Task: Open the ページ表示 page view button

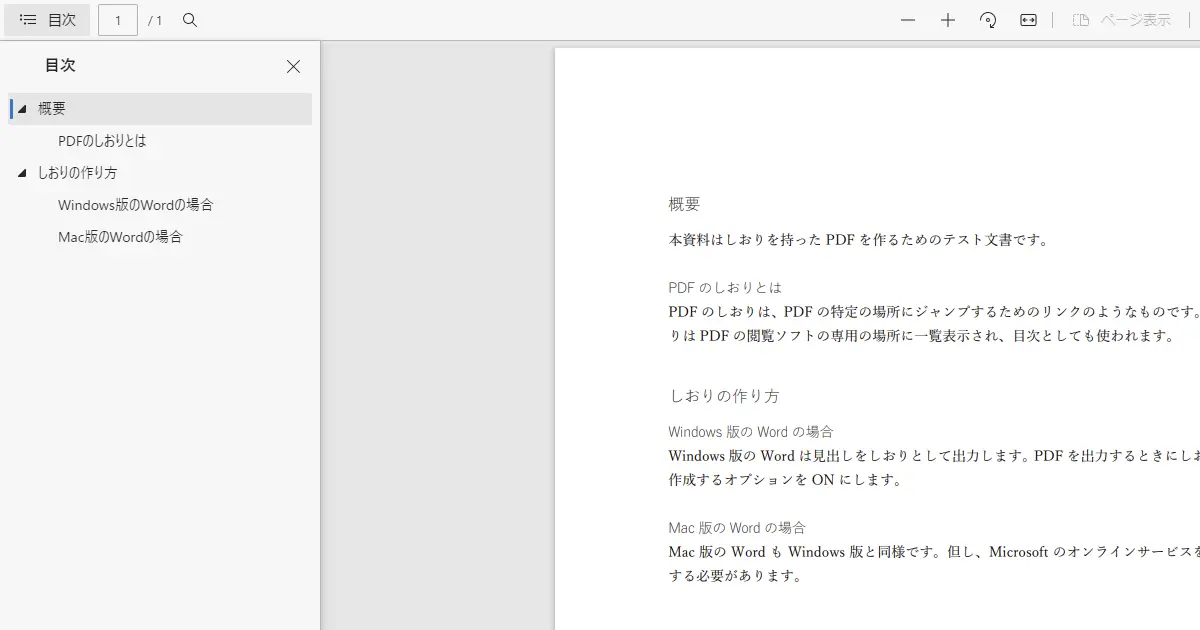Action: [x=1121, y=20]
